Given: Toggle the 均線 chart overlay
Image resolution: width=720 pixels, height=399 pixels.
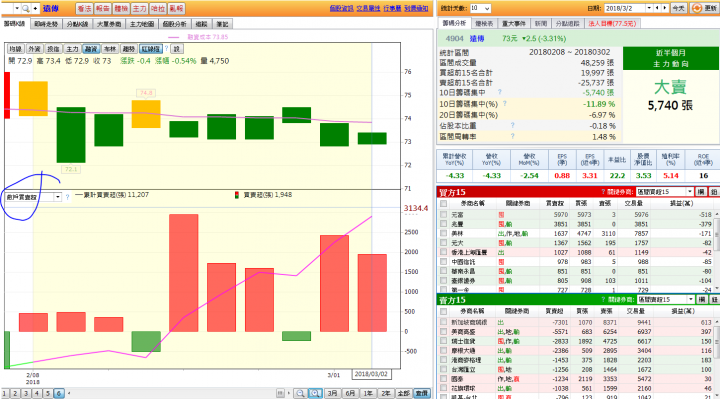Looking at the screenshot, I should pos(16,49).
